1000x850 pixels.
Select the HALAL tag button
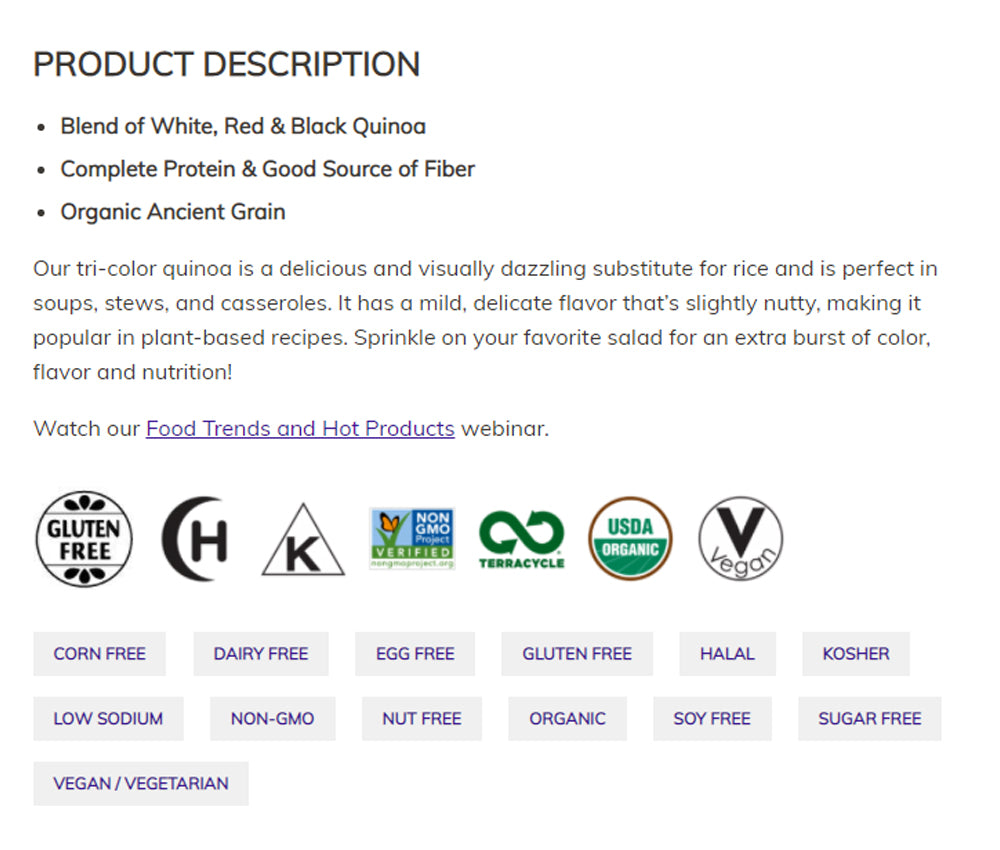[727, 654]
